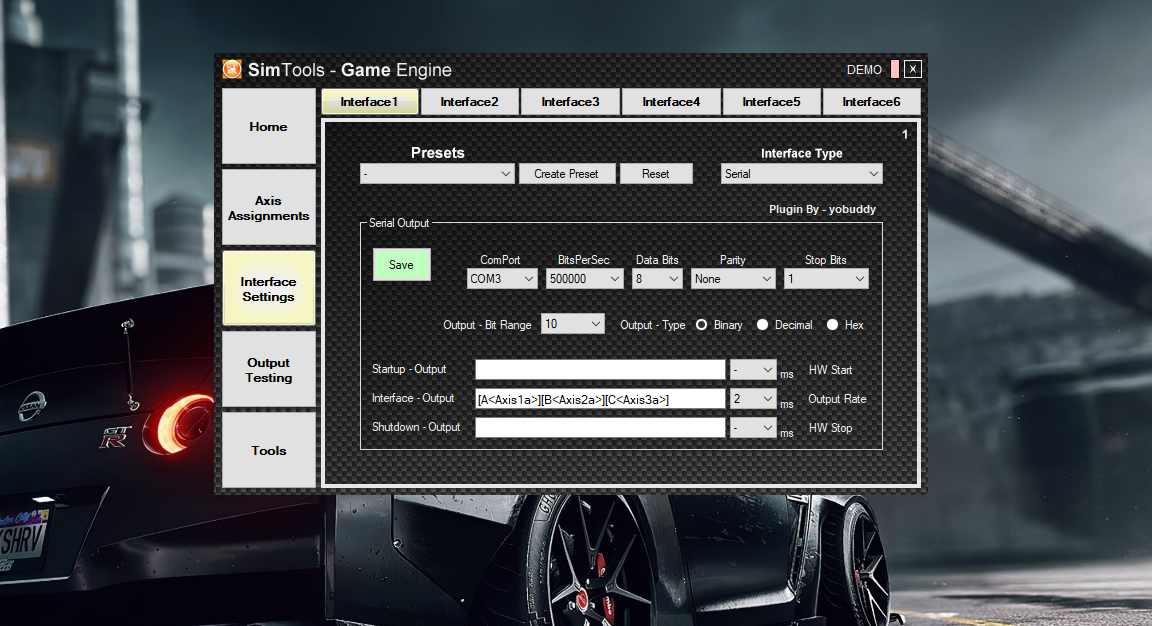Open the Output Testing section

point(269,370)
